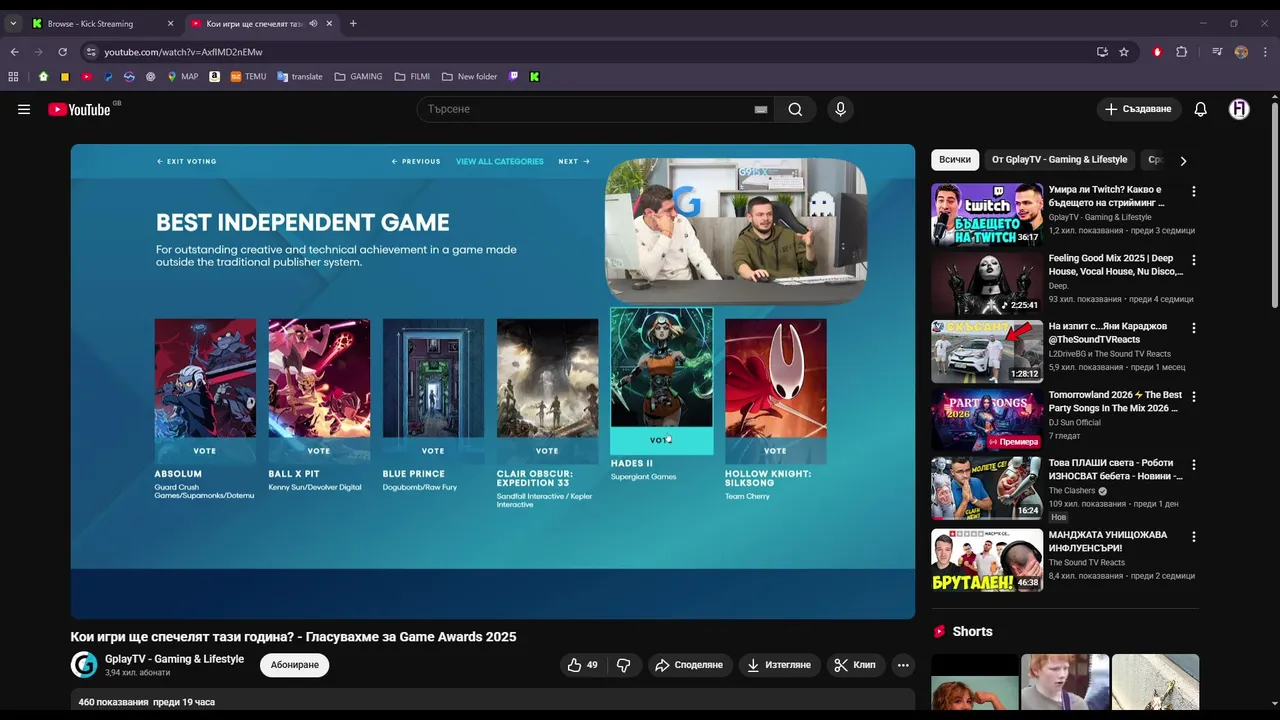This screenshot has width=1280, height=720.
Task: Open the translate bookmark
Action: [300, 76]
